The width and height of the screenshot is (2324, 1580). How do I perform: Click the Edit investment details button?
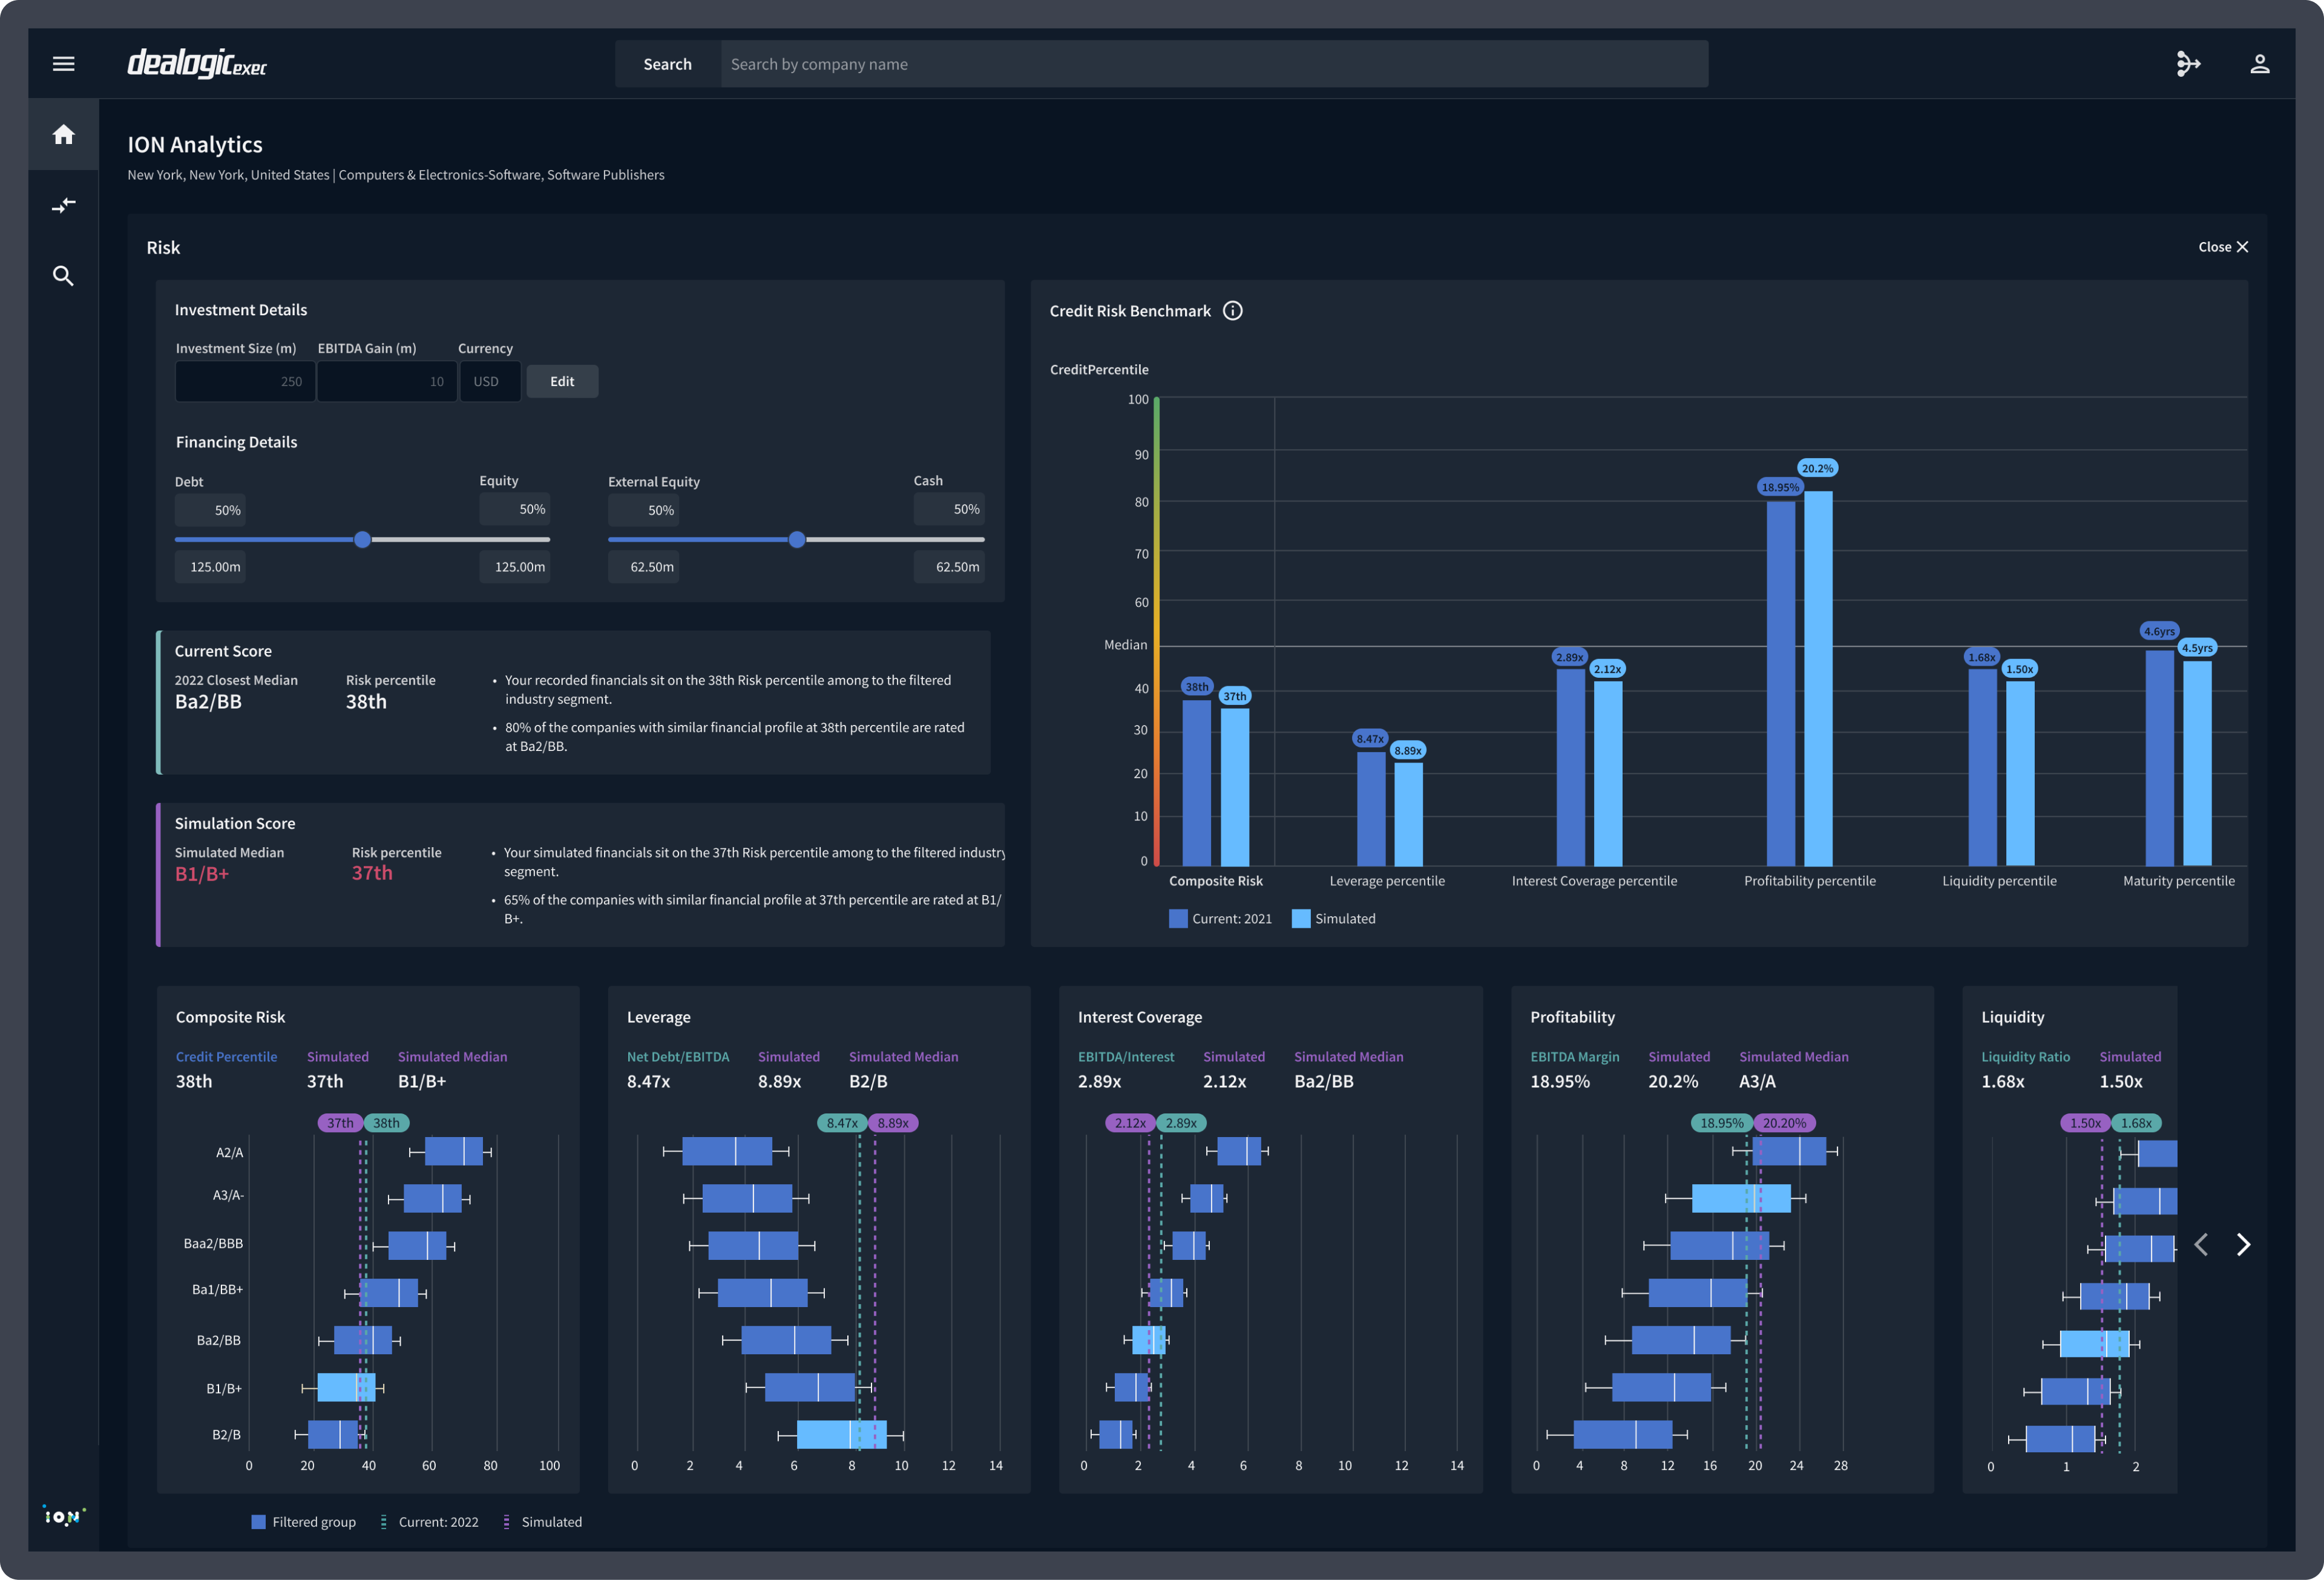[x=562, y=381]
